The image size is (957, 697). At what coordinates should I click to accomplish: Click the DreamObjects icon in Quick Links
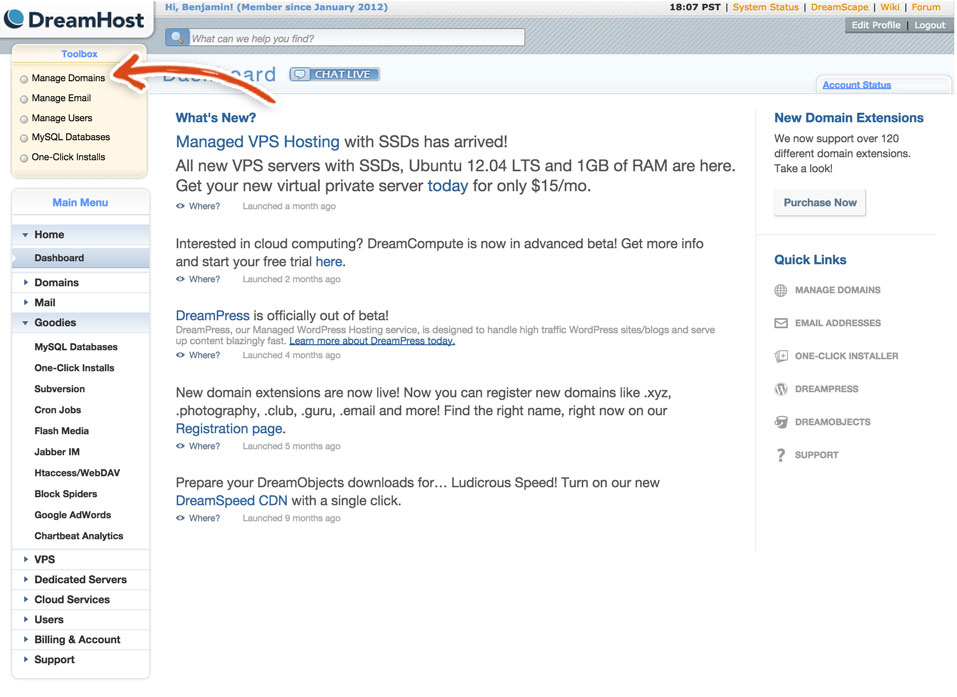tap(781, 422)
